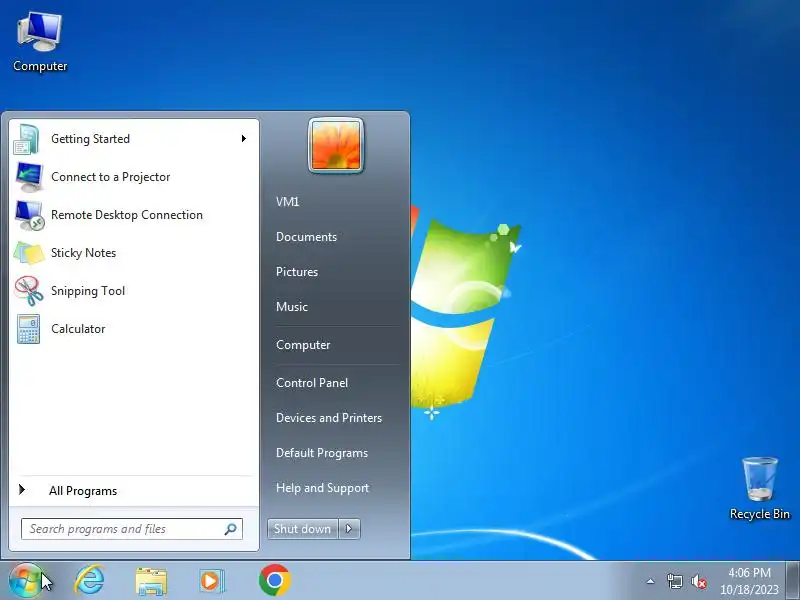
Task: Click the network status tray icon
Action: click(674, 581)
